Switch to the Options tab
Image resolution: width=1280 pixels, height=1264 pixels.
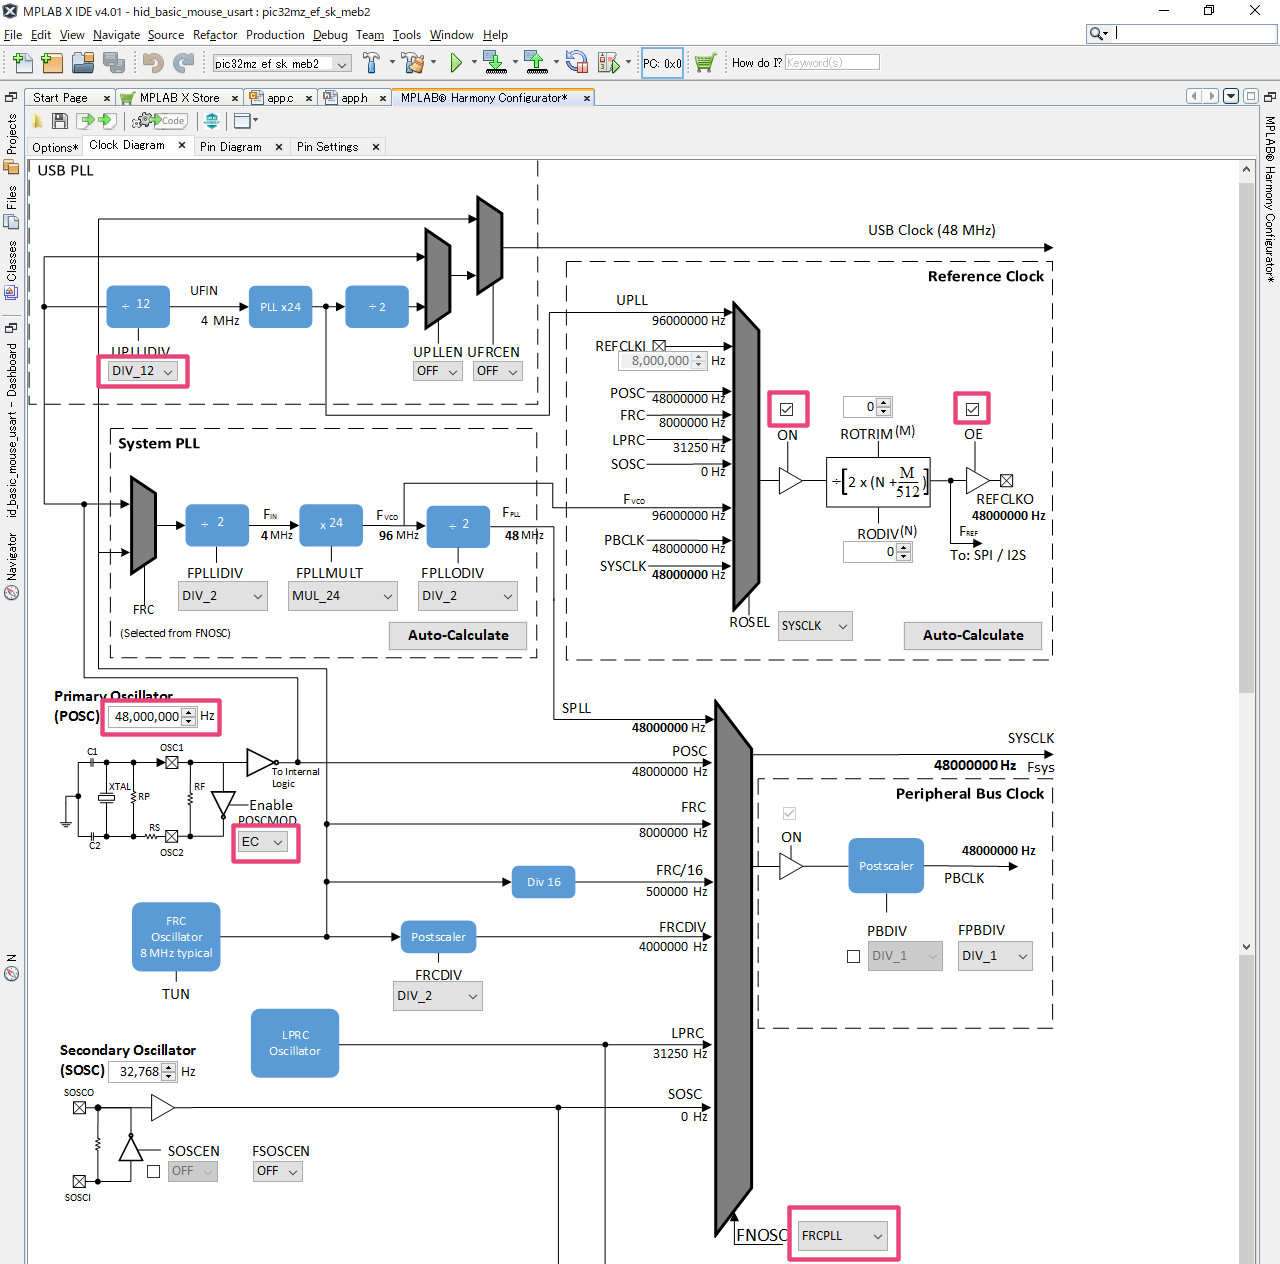[55, 147]
